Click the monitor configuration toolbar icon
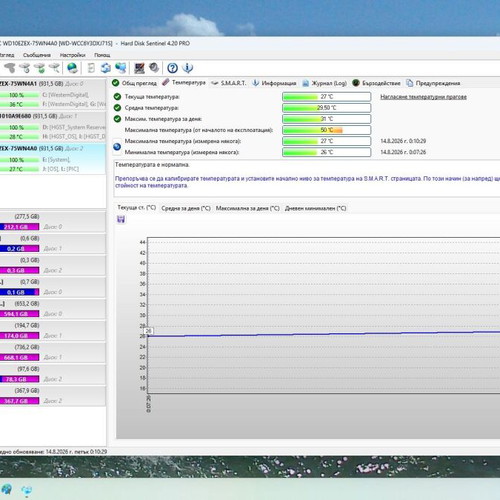 [139, 68]
